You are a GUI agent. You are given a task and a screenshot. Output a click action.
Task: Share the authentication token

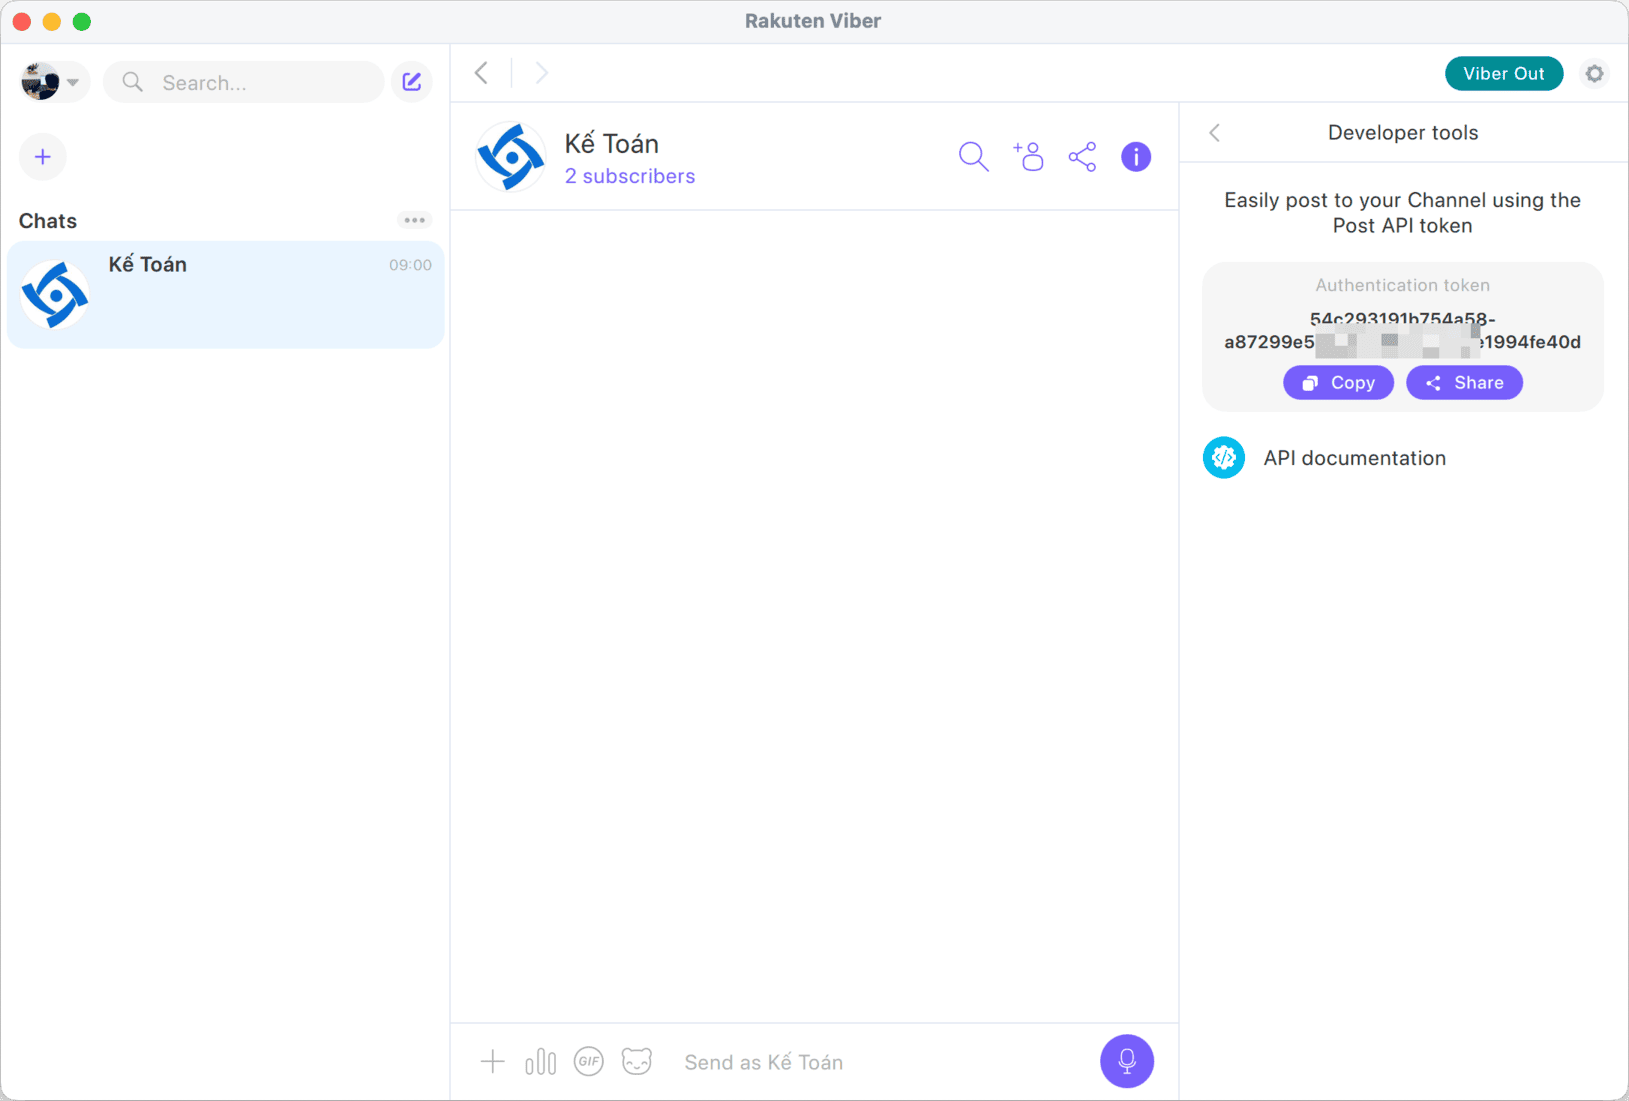[x=1464, y=383]
